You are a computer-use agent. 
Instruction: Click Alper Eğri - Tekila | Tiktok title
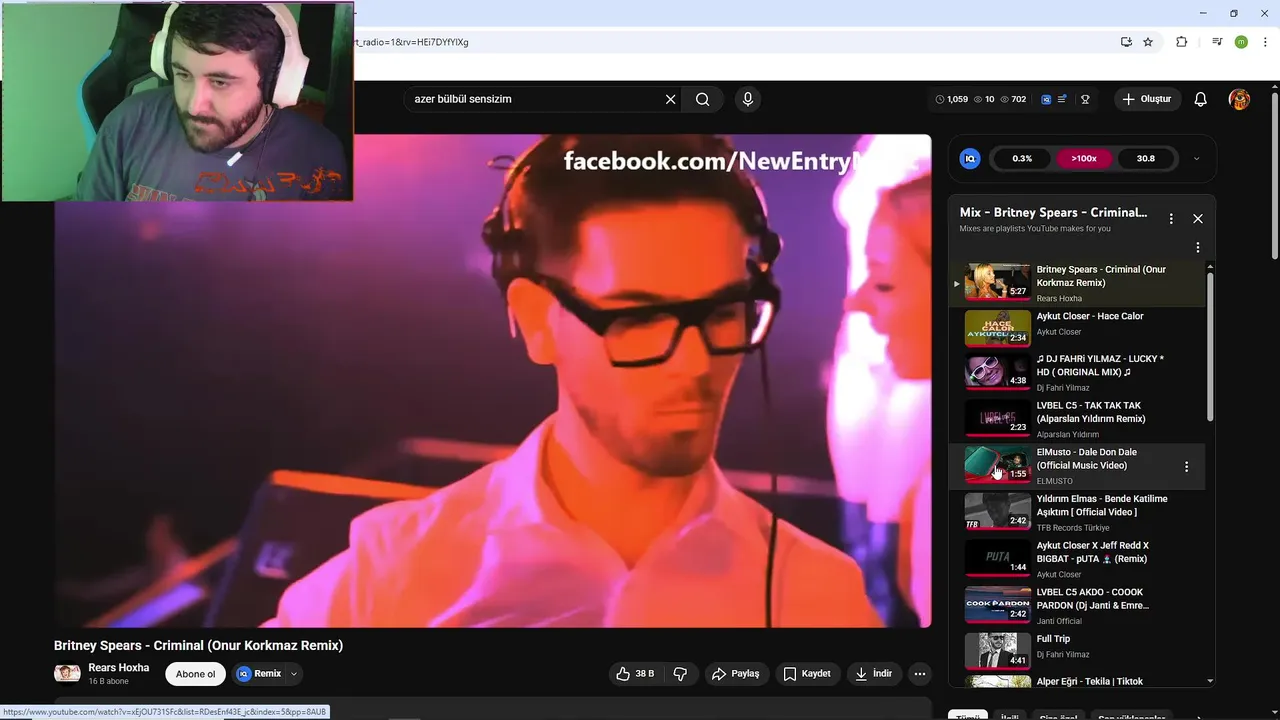pyautogui.click(x=1090, y=682)
